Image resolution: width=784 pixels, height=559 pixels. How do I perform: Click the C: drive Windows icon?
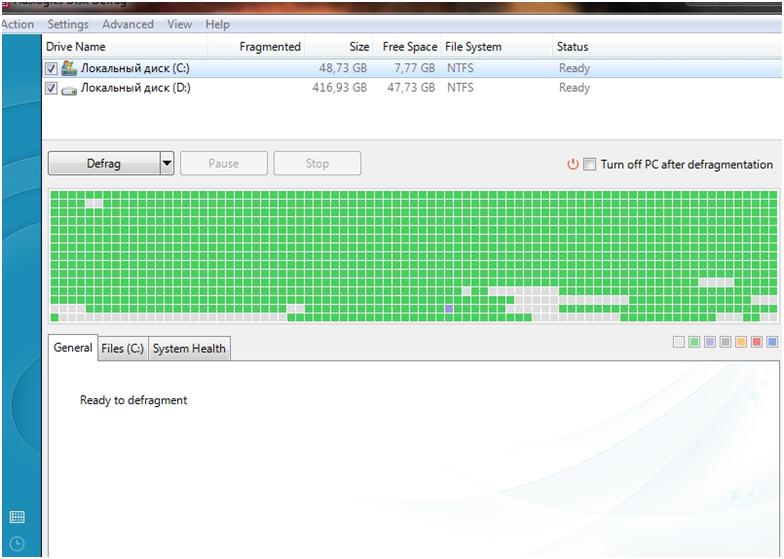pos(69,68)
